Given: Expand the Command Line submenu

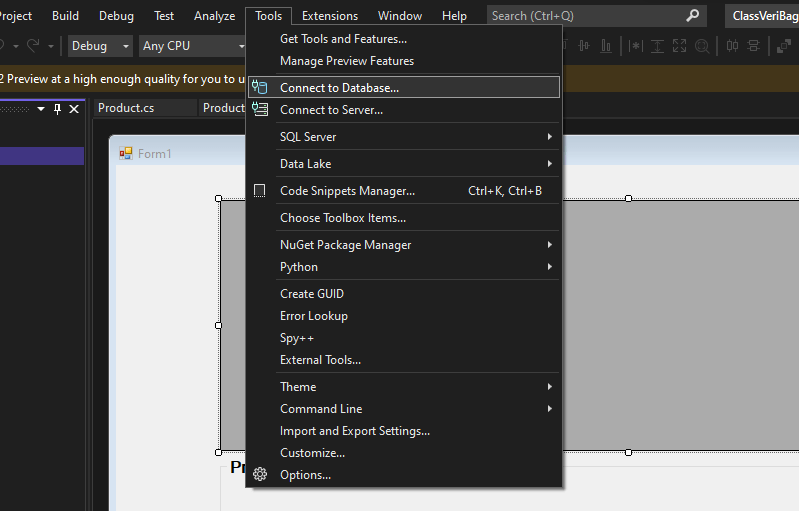Looking at the screenshot, I should 549,409.
